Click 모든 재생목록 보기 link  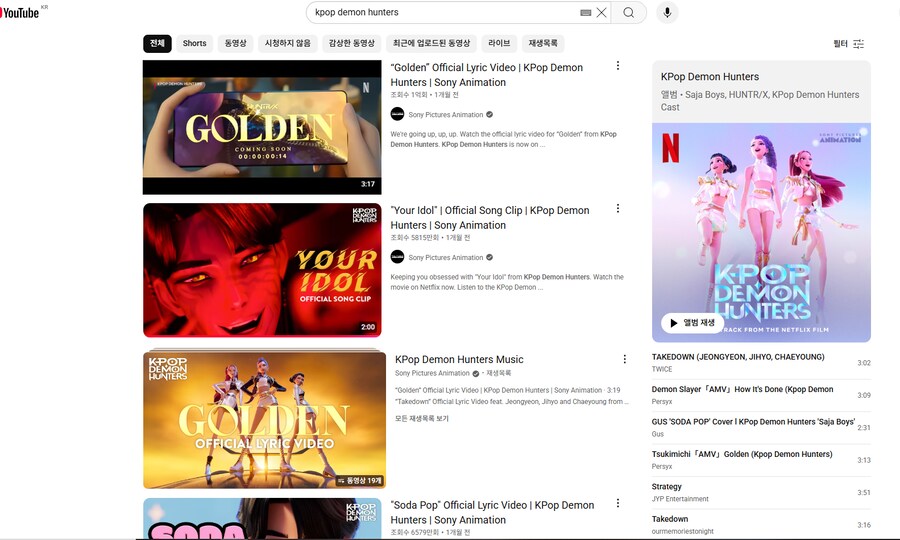click(x=421, y=418)
